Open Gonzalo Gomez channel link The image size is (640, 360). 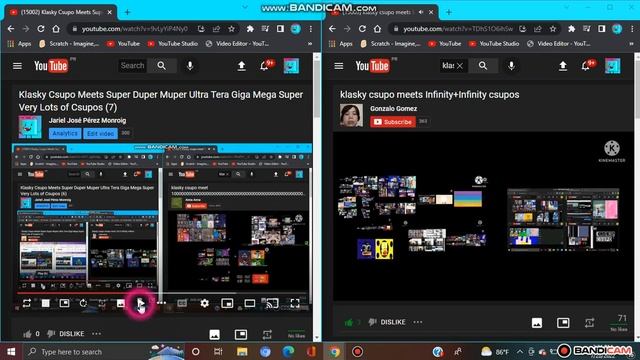click(393, 109)
